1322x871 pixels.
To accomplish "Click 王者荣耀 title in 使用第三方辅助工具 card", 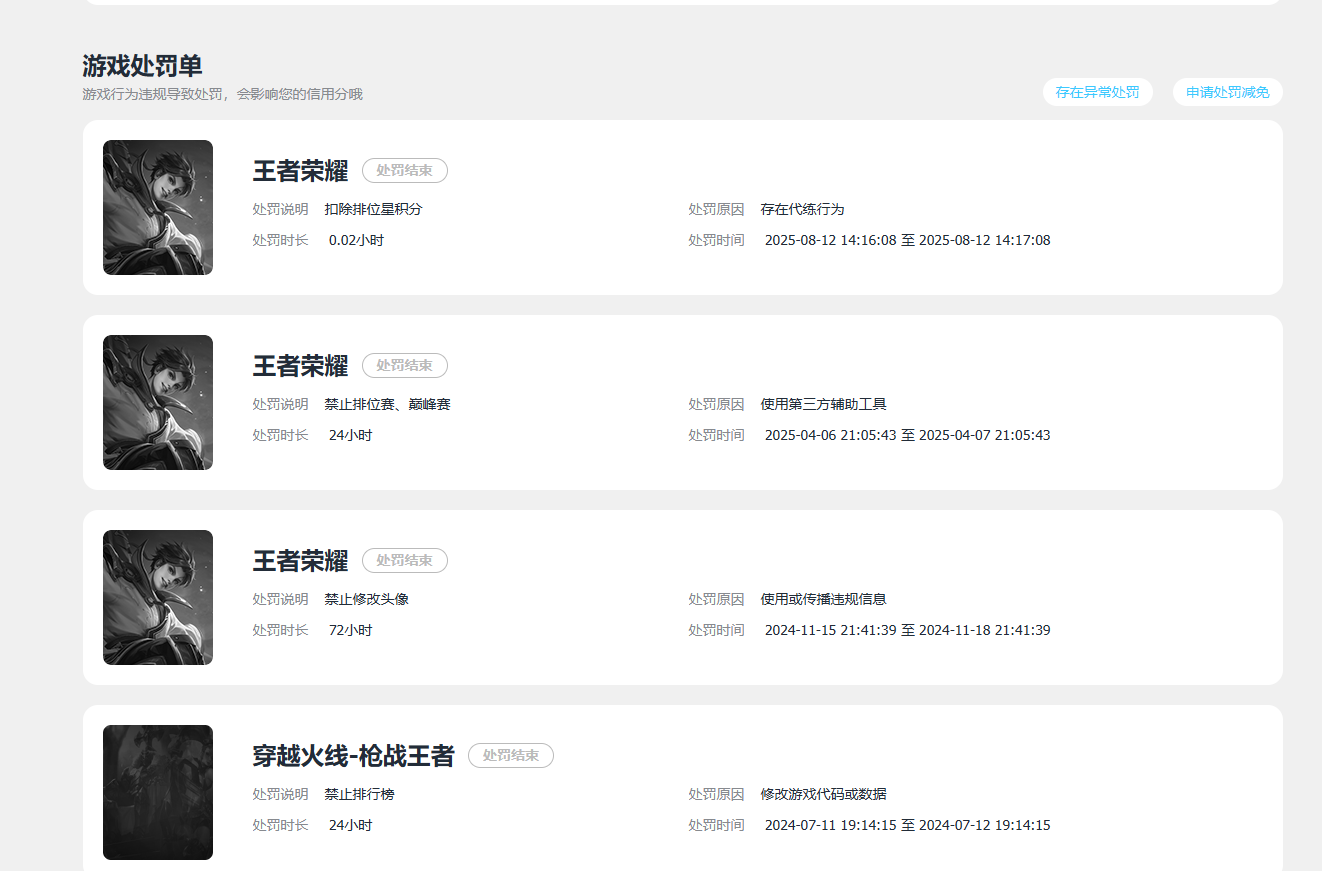I will (x=300, y=366).
